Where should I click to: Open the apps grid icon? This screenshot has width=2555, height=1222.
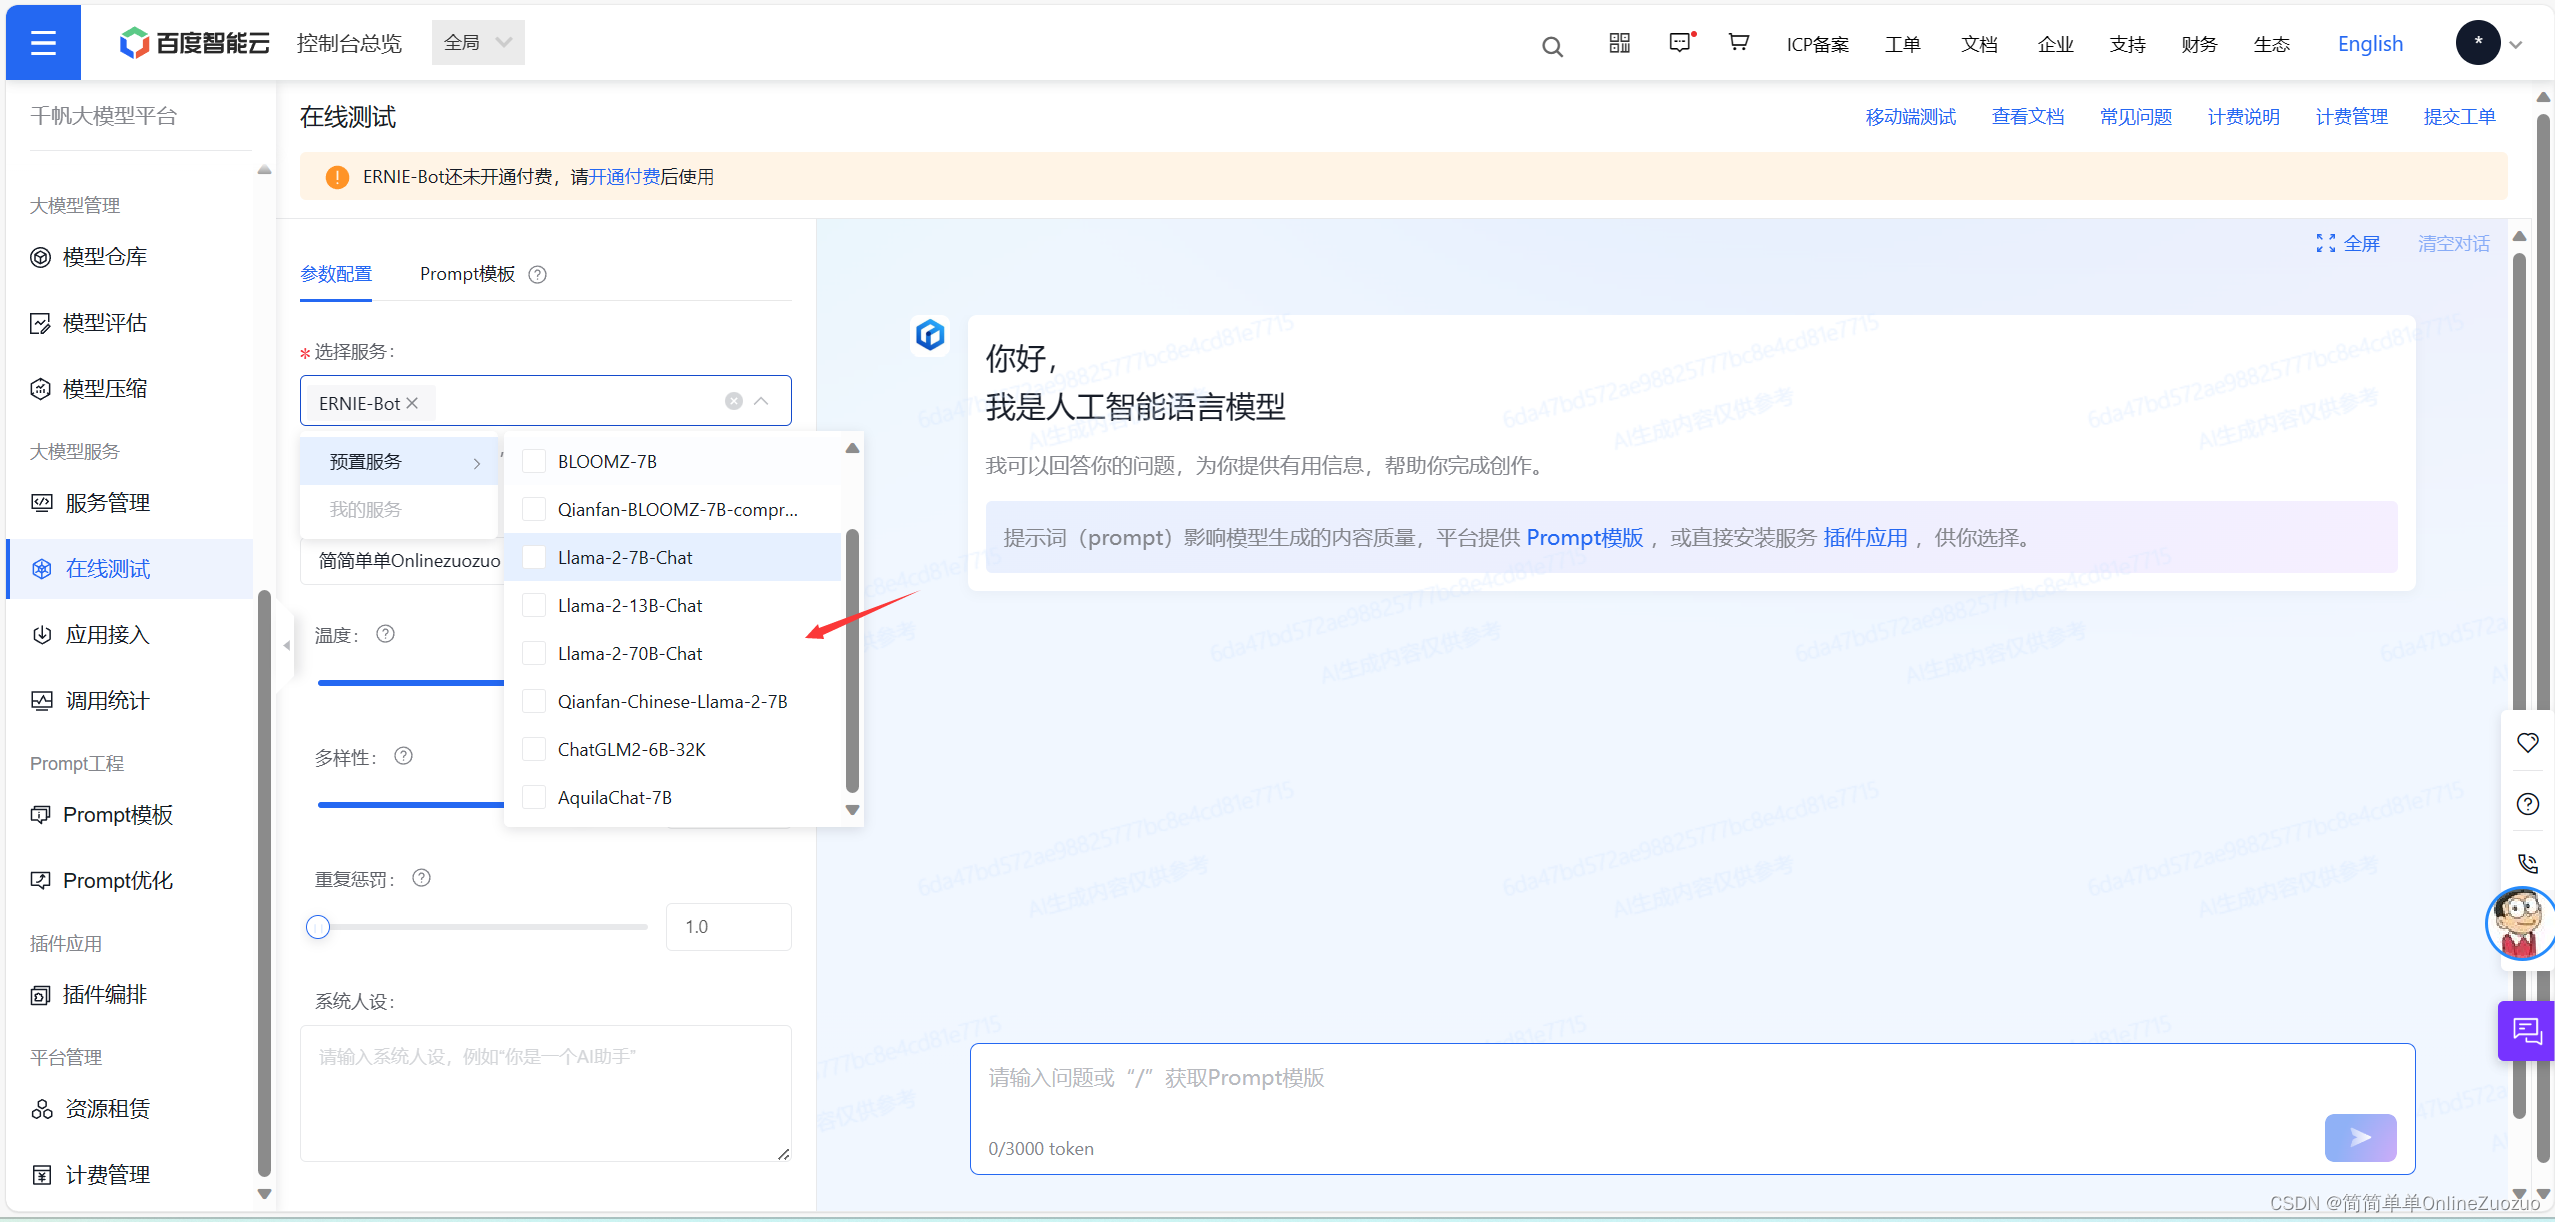coord(1619,43)
